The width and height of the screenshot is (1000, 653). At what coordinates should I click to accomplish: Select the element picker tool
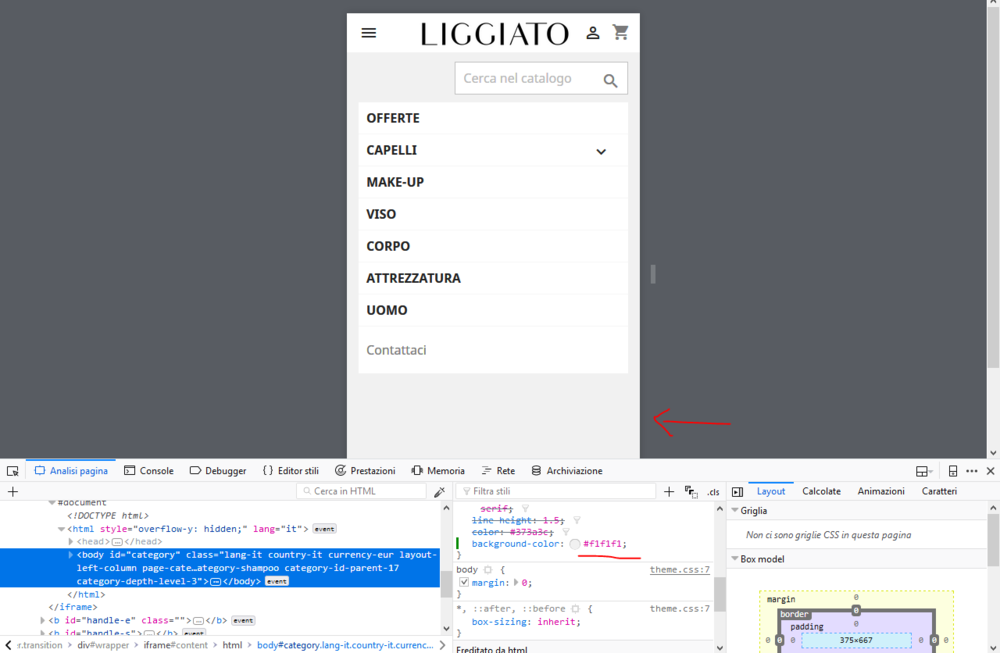tap(12, 470)
